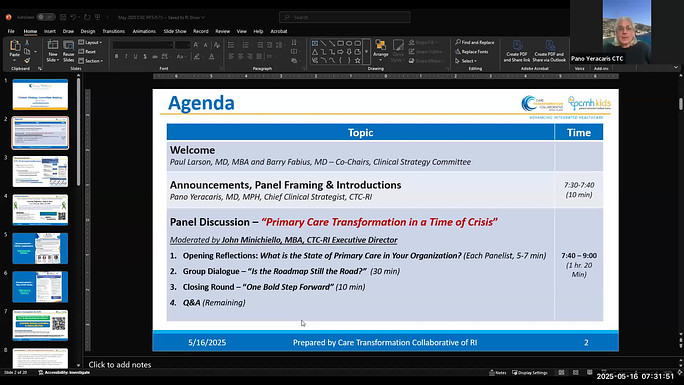Image resolution: width=684 pixels, height=385 pixels.
Task: Toggle text Shadow formatting
Action: 145,57
